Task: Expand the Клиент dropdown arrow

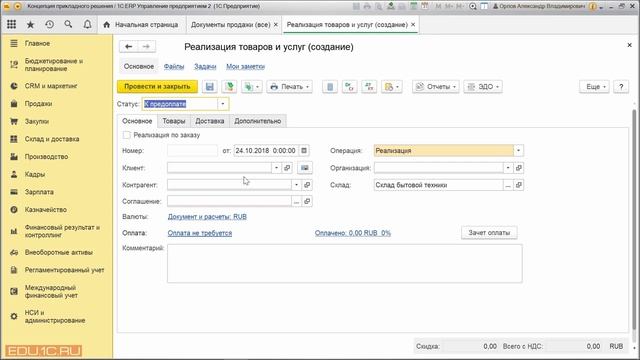Action: [x=276, y=168]
